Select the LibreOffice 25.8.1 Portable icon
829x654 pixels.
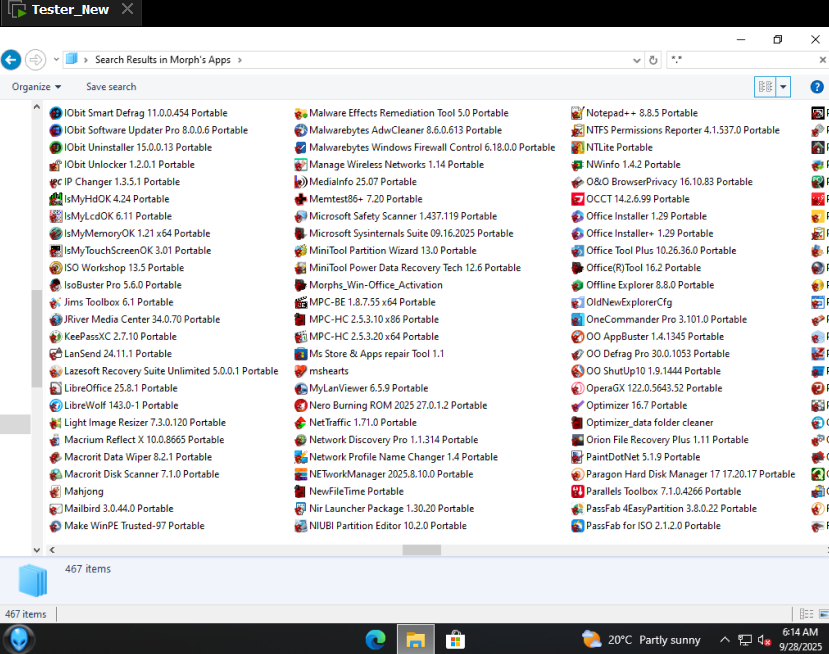coord(56,389)
